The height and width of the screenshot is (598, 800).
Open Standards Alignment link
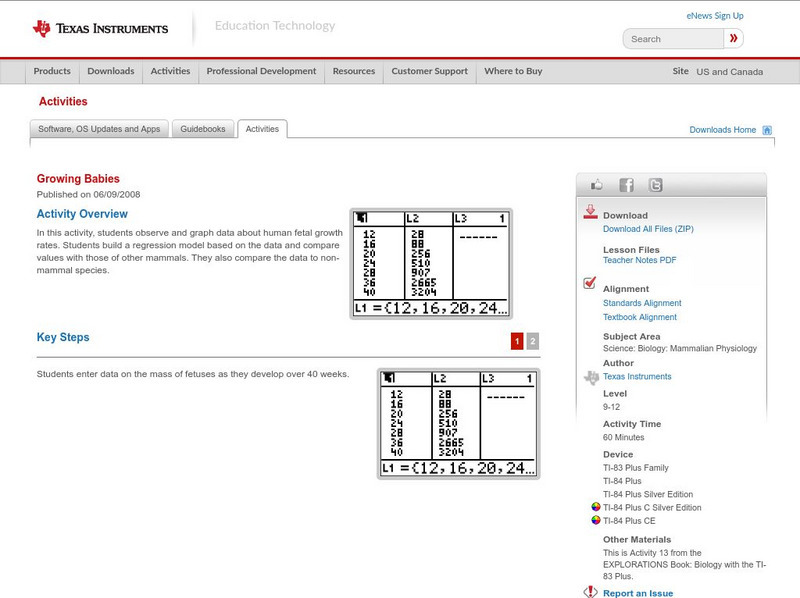tap(642, 303)
